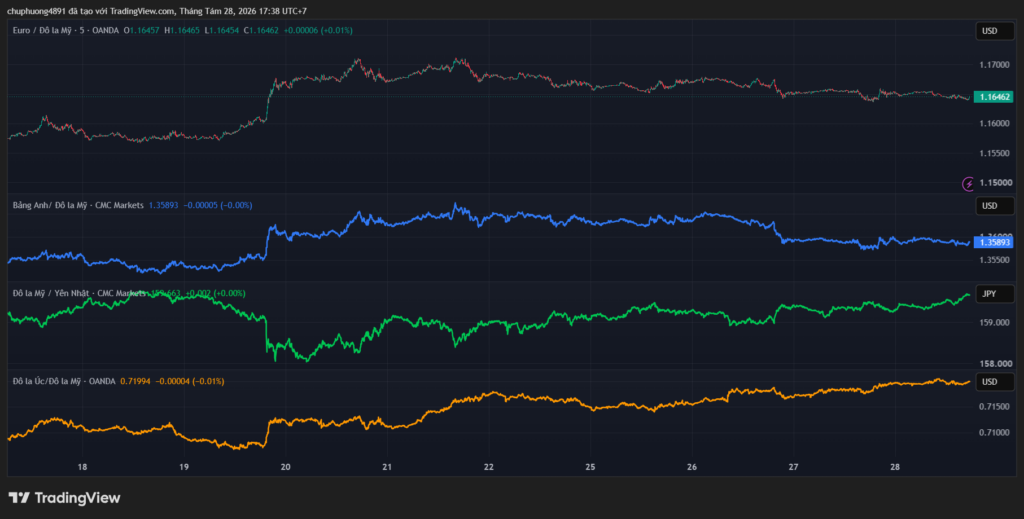Viewport: 1024px width, 519px height.
Task: Open the USD currency selector in the Đô la Úc pane
Action: (x=995, y=381)
